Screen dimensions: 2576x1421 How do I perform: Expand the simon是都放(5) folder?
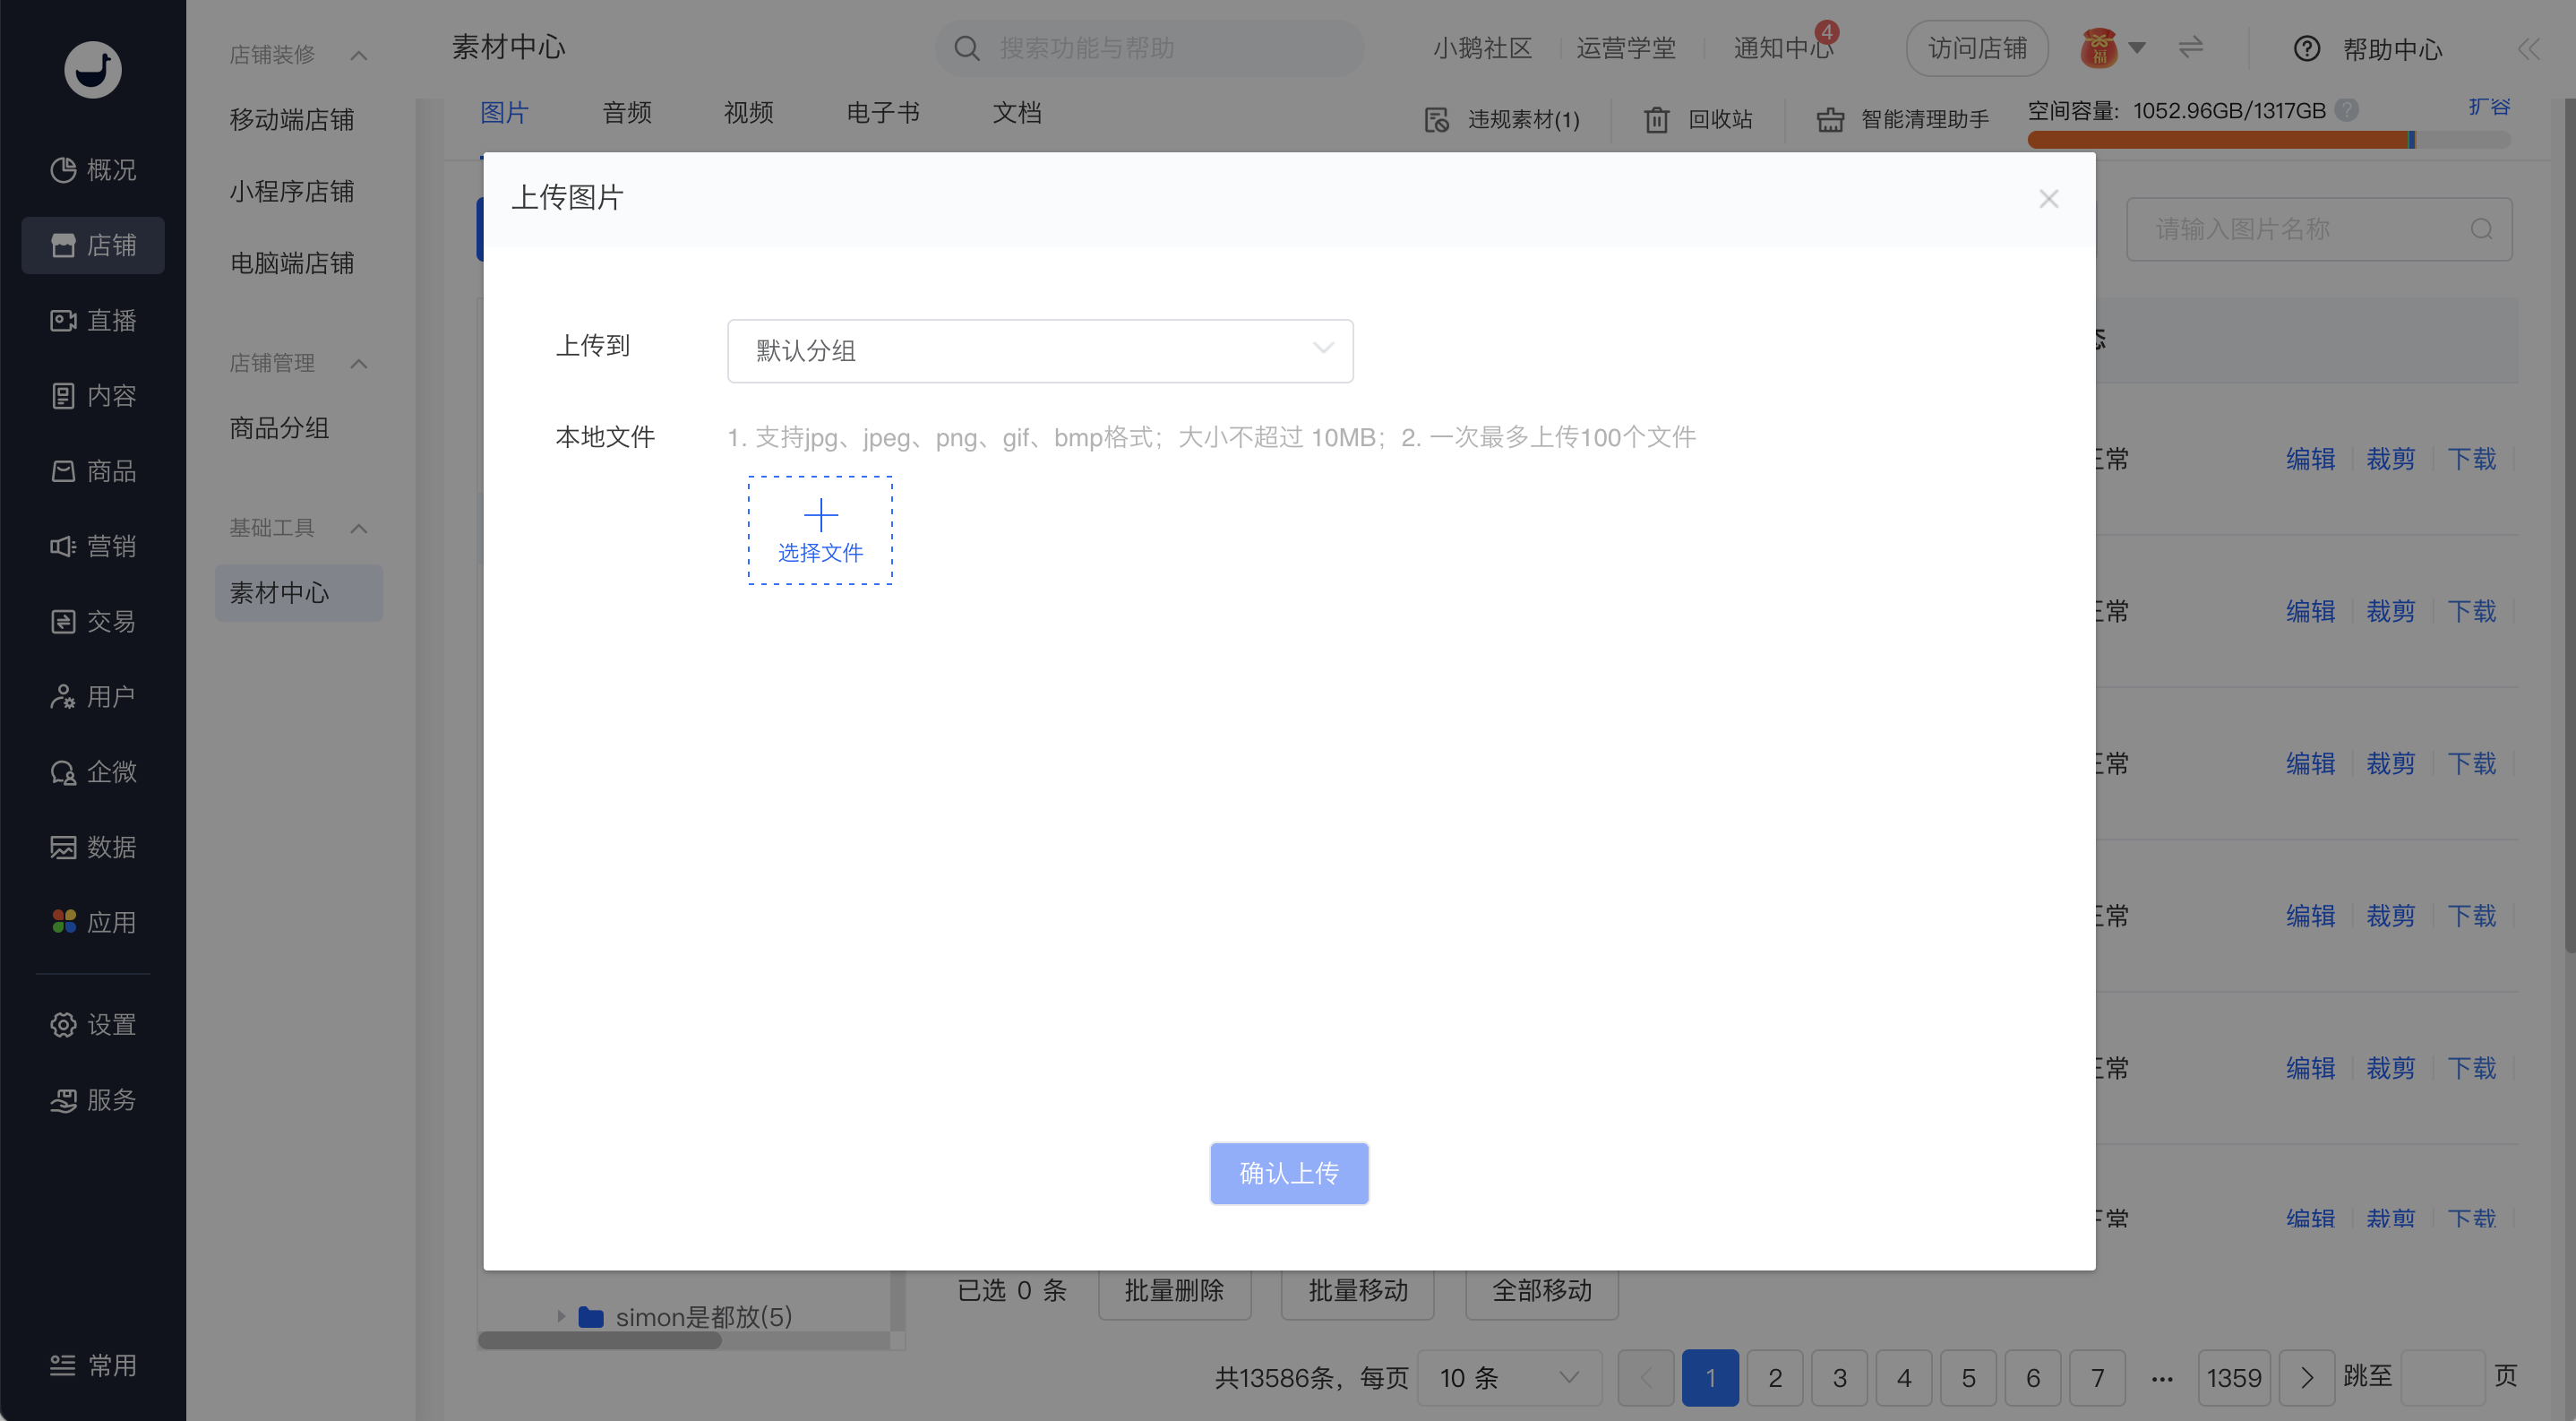561,1317
